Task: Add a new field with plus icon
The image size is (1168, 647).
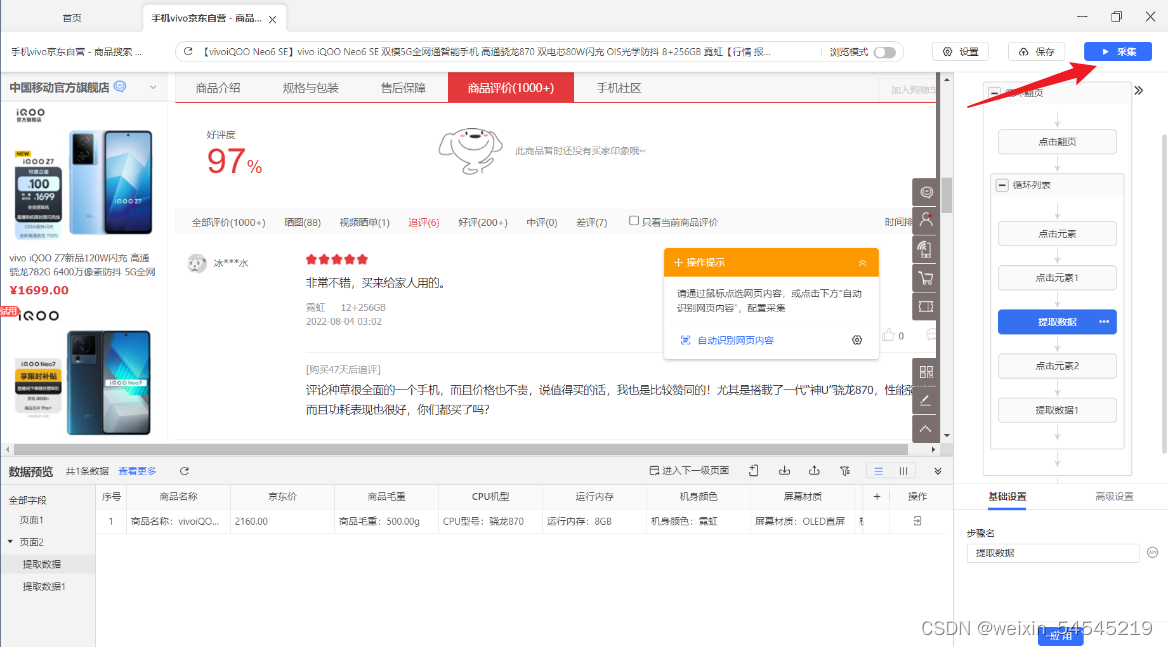Action: coord(877,497)
